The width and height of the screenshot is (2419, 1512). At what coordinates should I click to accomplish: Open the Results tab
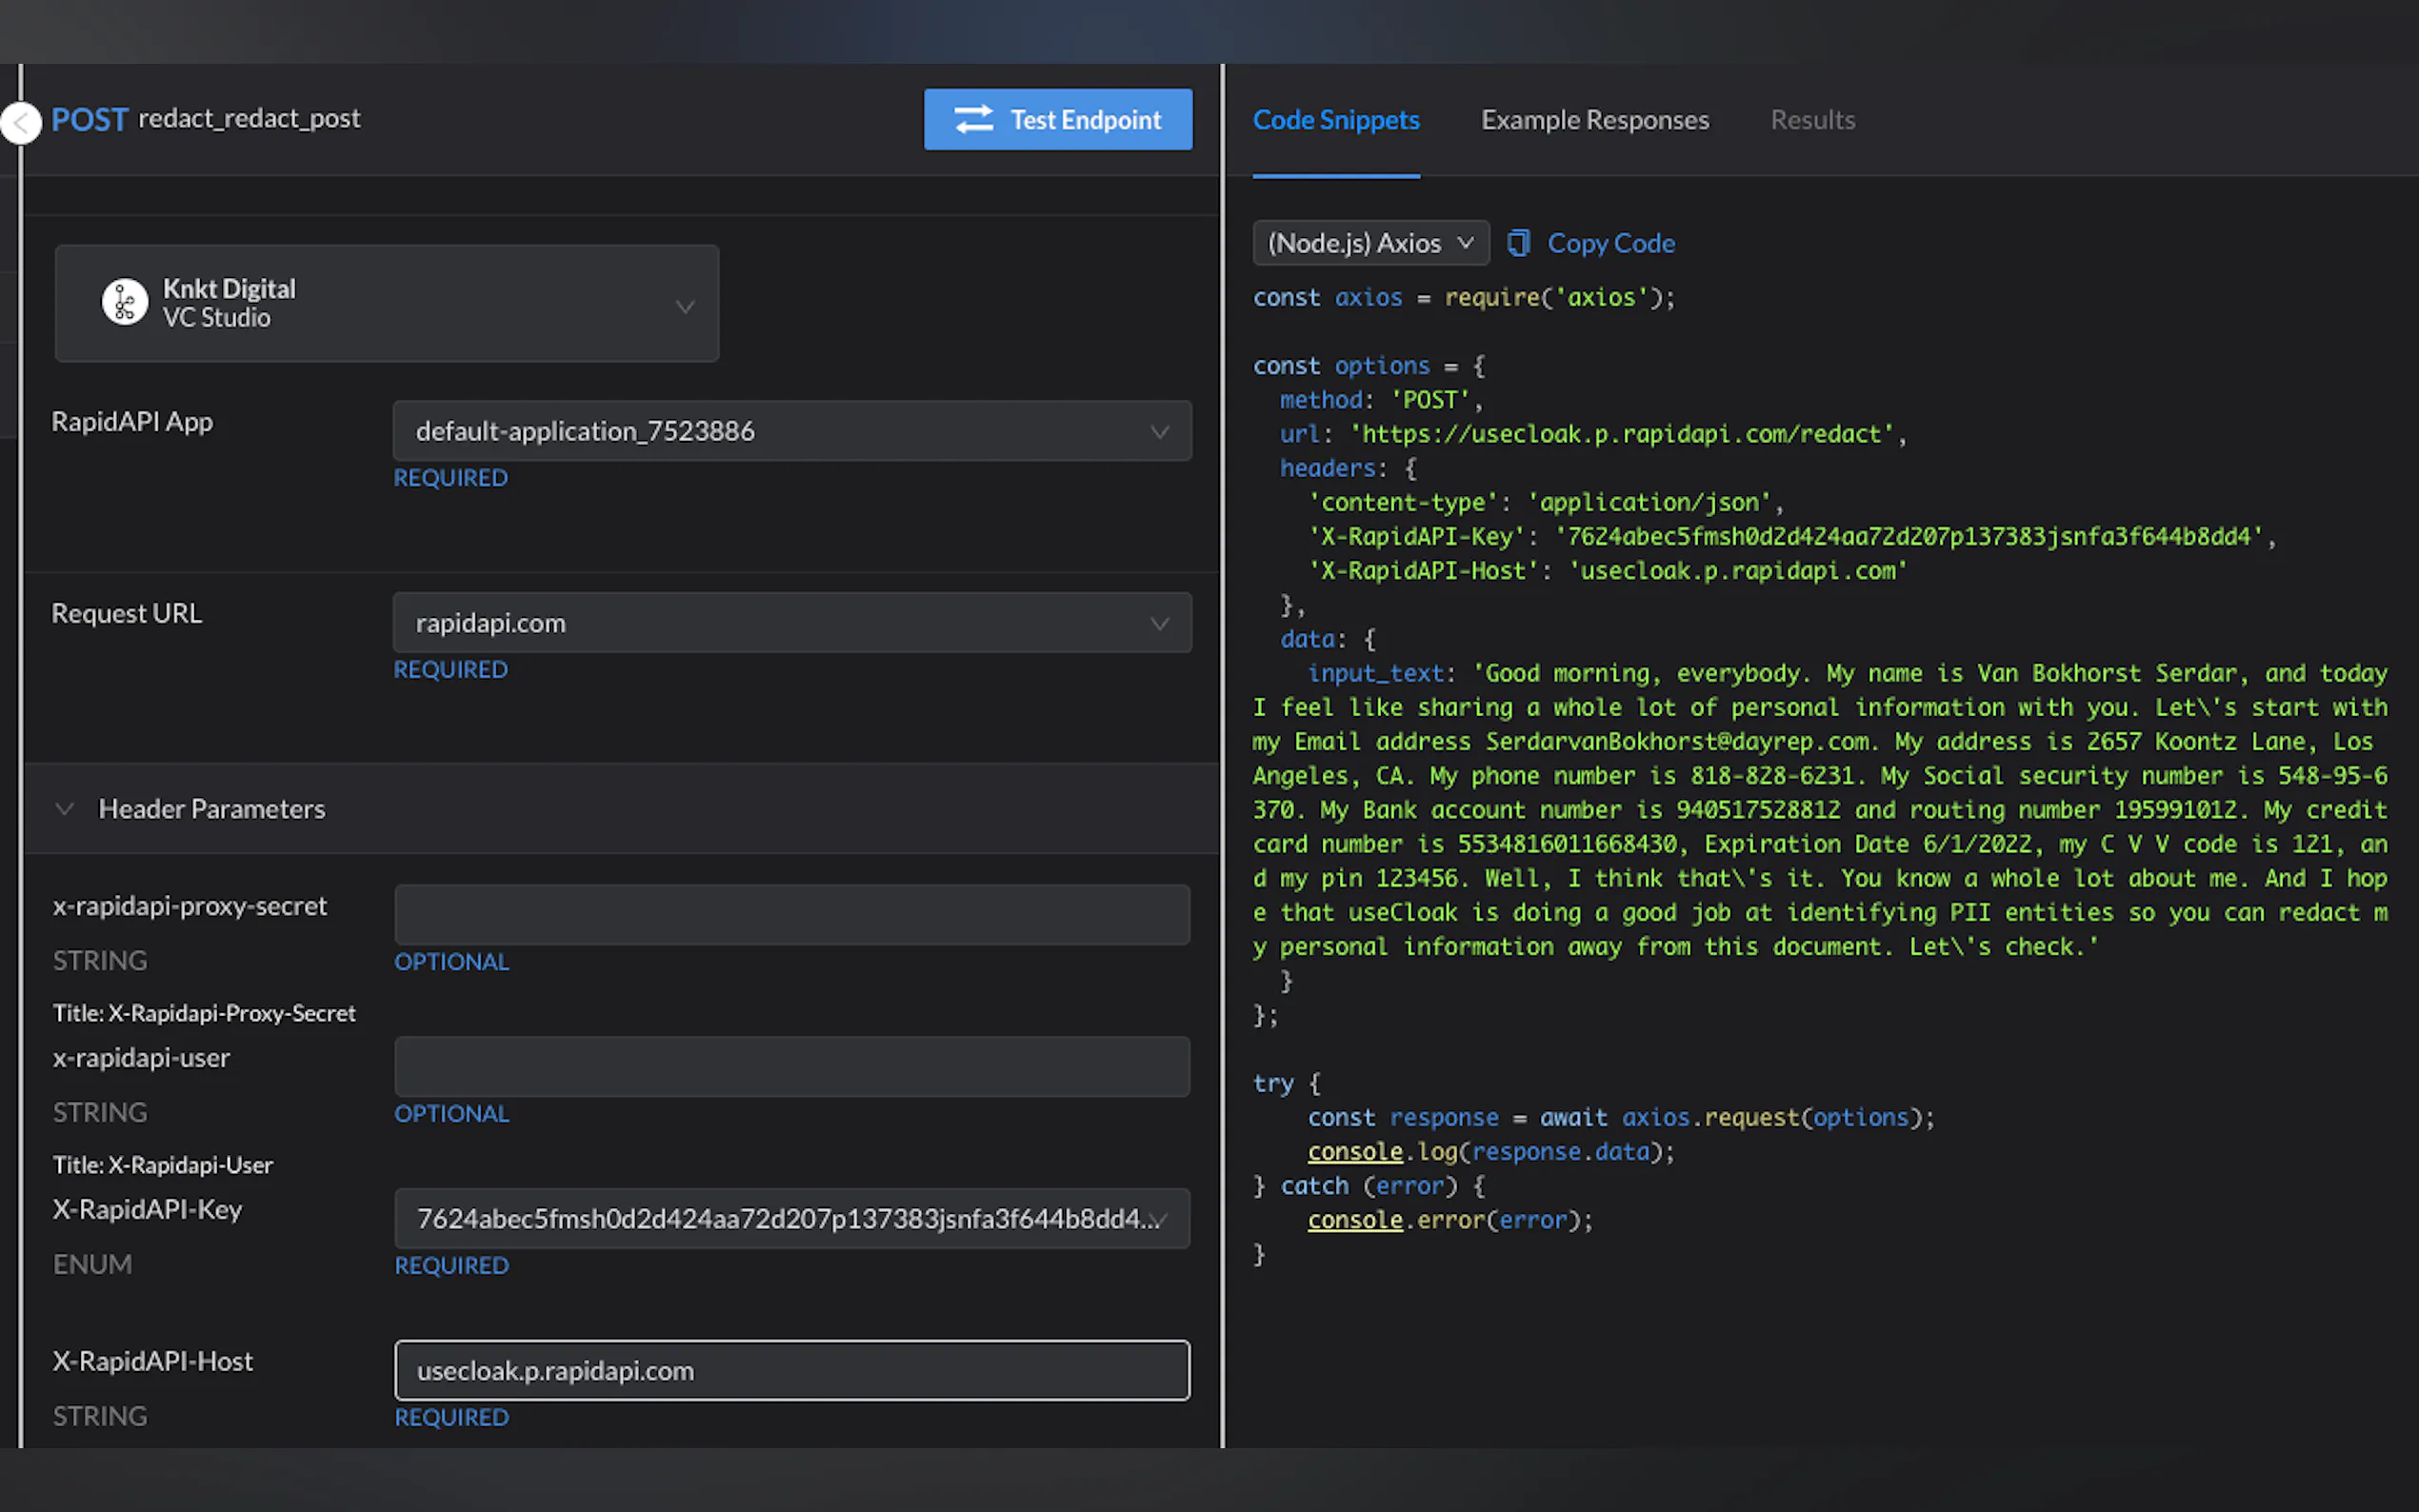coord(1812,120)
